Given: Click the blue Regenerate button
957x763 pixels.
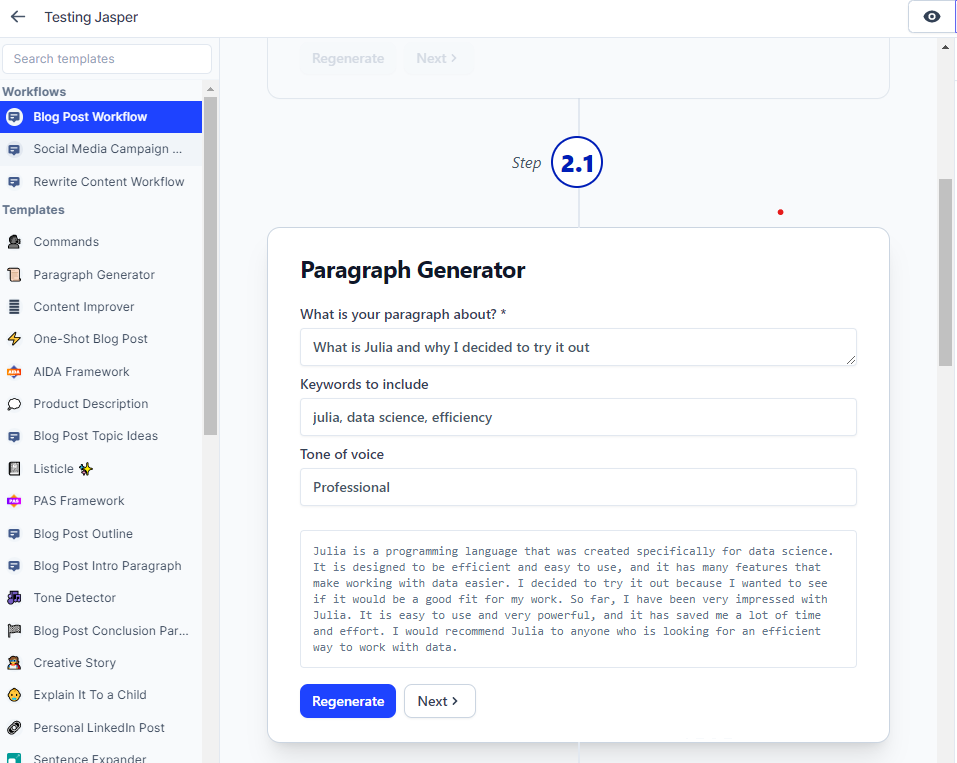Looking at the screenshot, I should 348,701.
